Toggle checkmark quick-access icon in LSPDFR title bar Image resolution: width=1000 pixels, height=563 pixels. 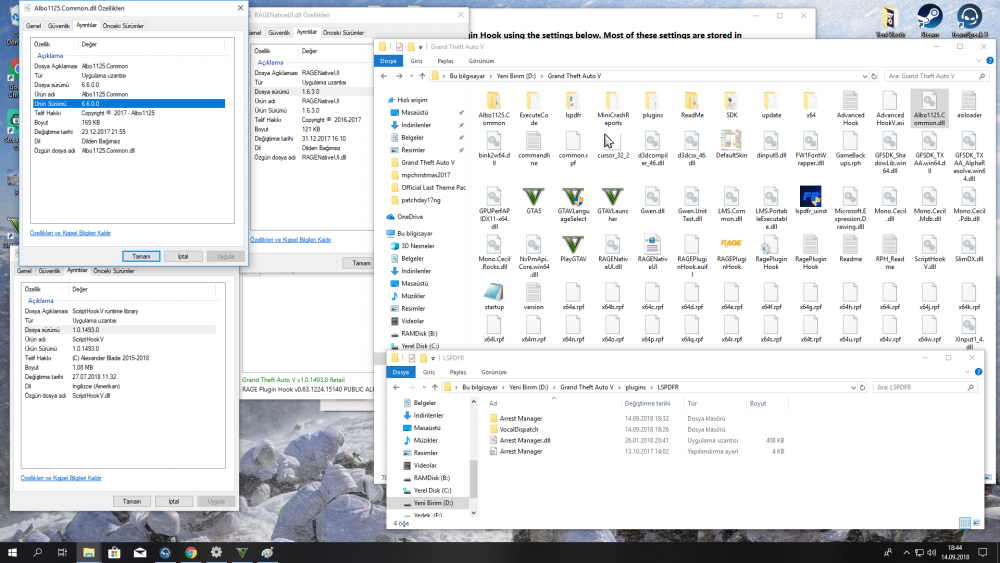(x=412, y=358)
